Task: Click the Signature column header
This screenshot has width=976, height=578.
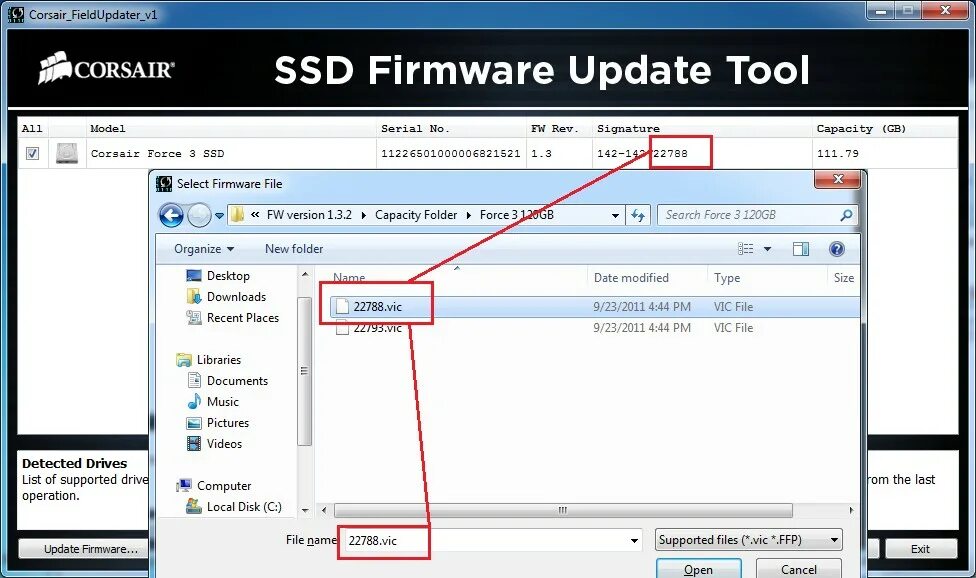Action: click(628, 129)
